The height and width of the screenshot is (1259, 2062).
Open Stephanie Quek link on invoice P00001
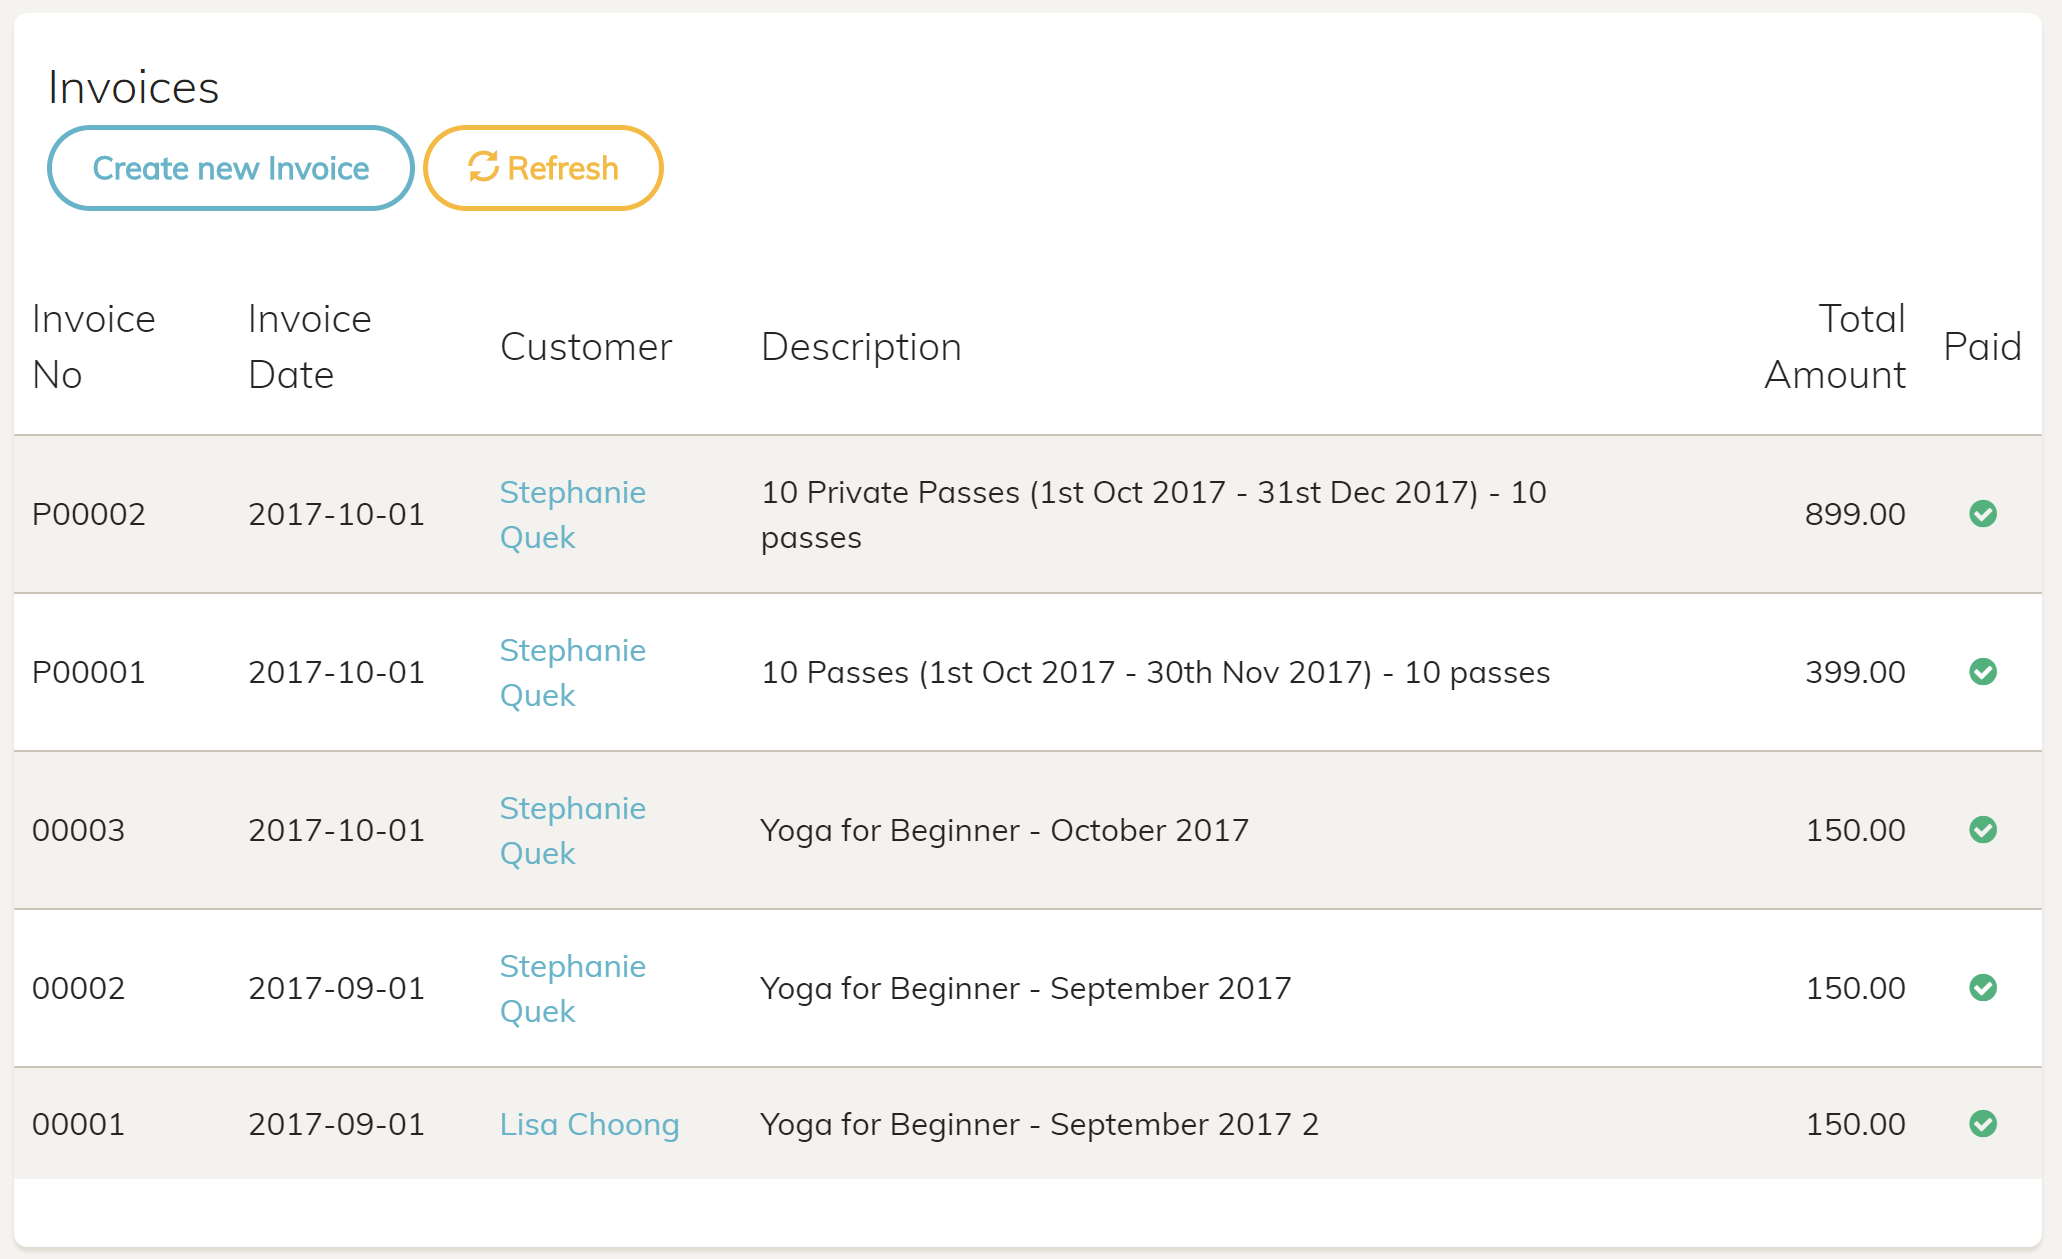point(572,672)
